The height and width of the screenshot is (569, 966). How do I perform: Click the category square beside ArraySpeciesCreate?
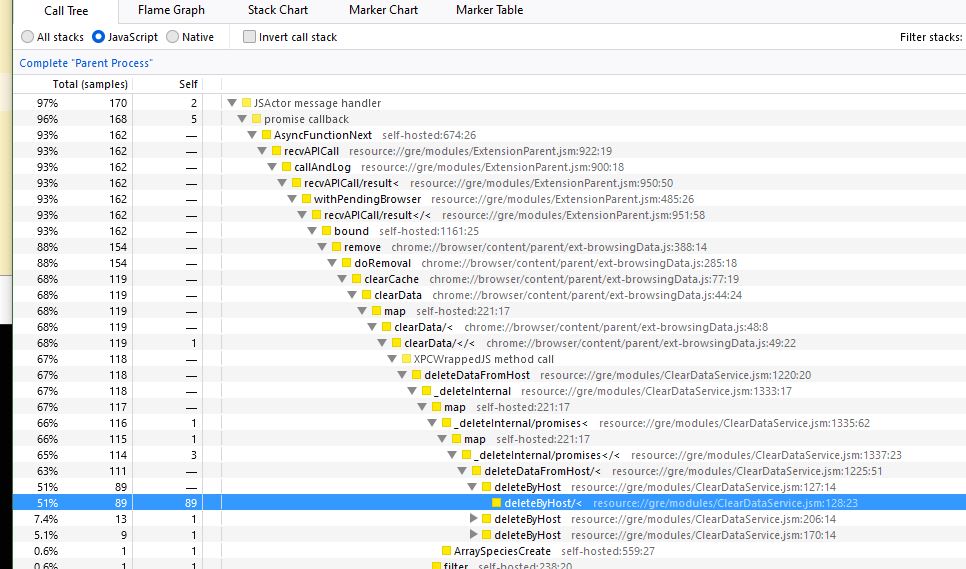click(447, 551)
